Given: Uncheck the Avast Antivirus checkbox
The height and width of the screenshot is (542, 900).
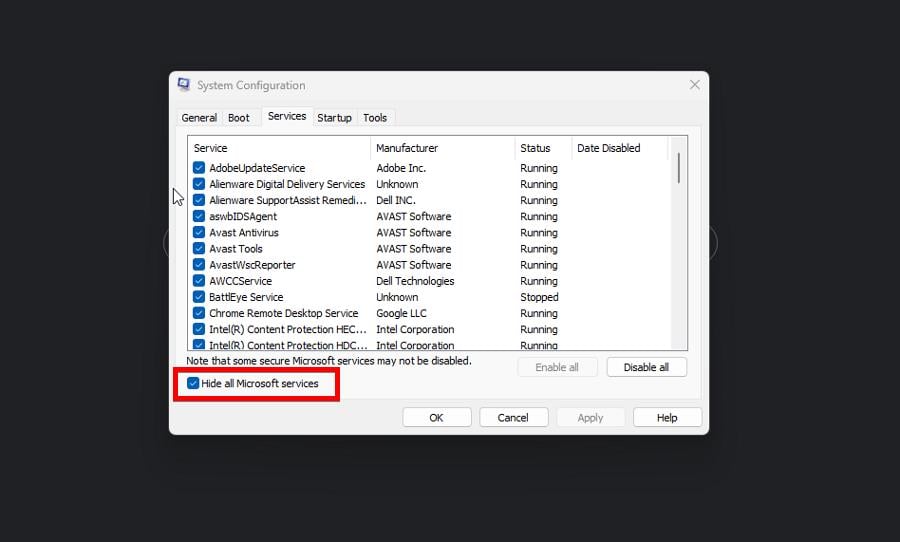Looking at the screenshot, I should tap(199, 232).
